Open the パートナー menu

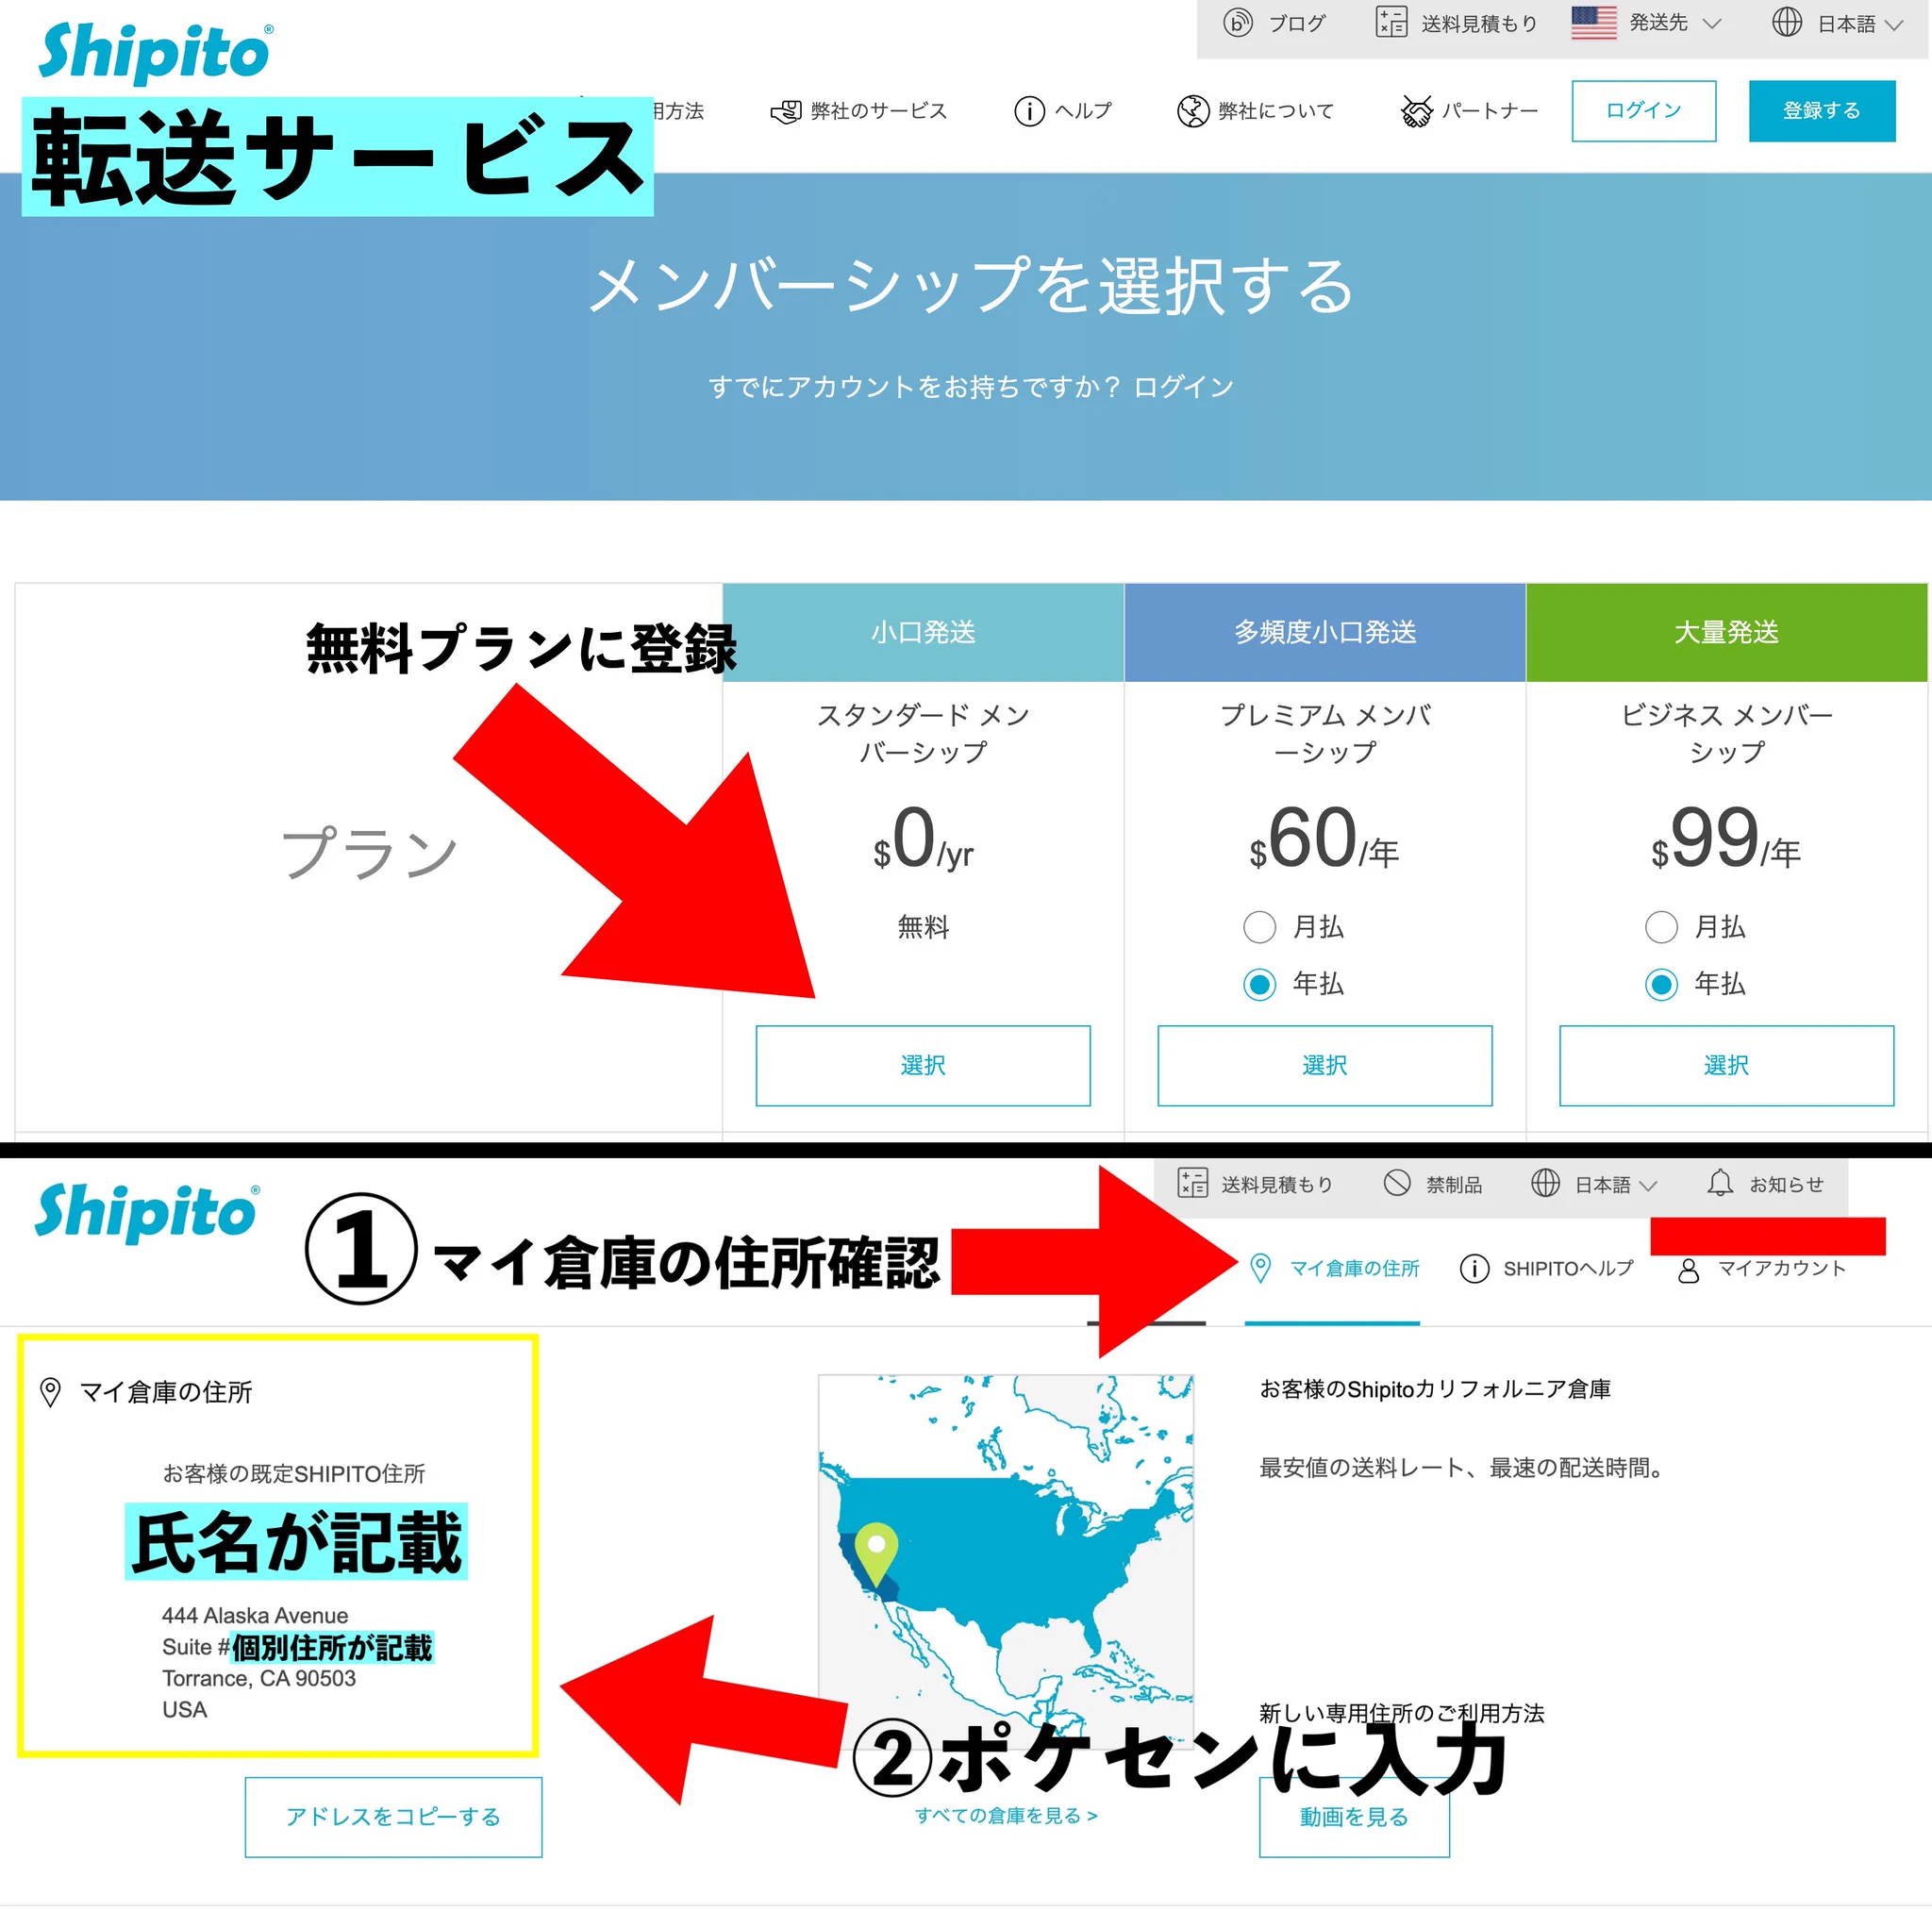(x=1489, y=111)
